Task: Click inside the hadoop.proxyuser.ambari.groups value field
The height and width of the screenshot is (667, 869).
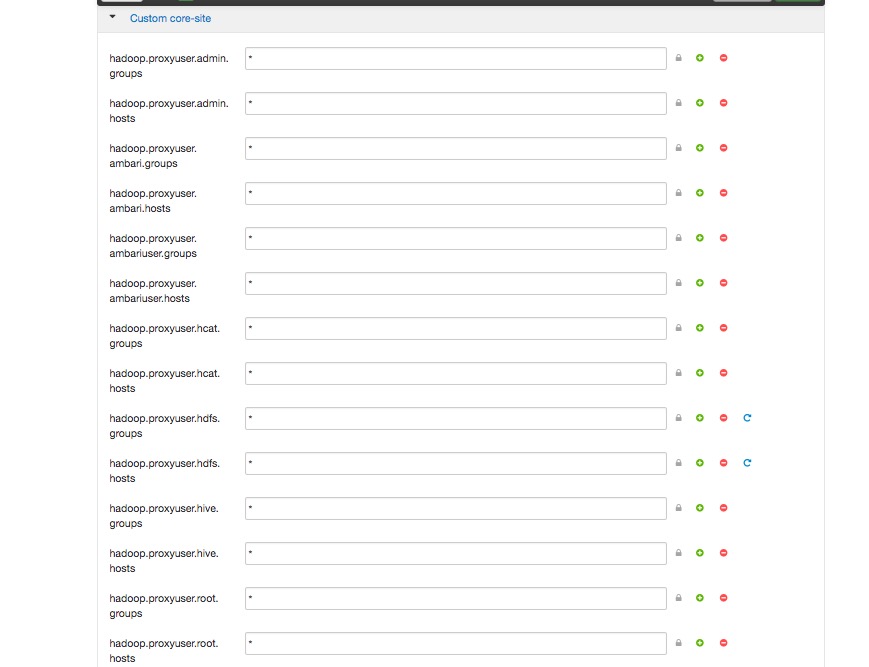Action: [455, 148]
